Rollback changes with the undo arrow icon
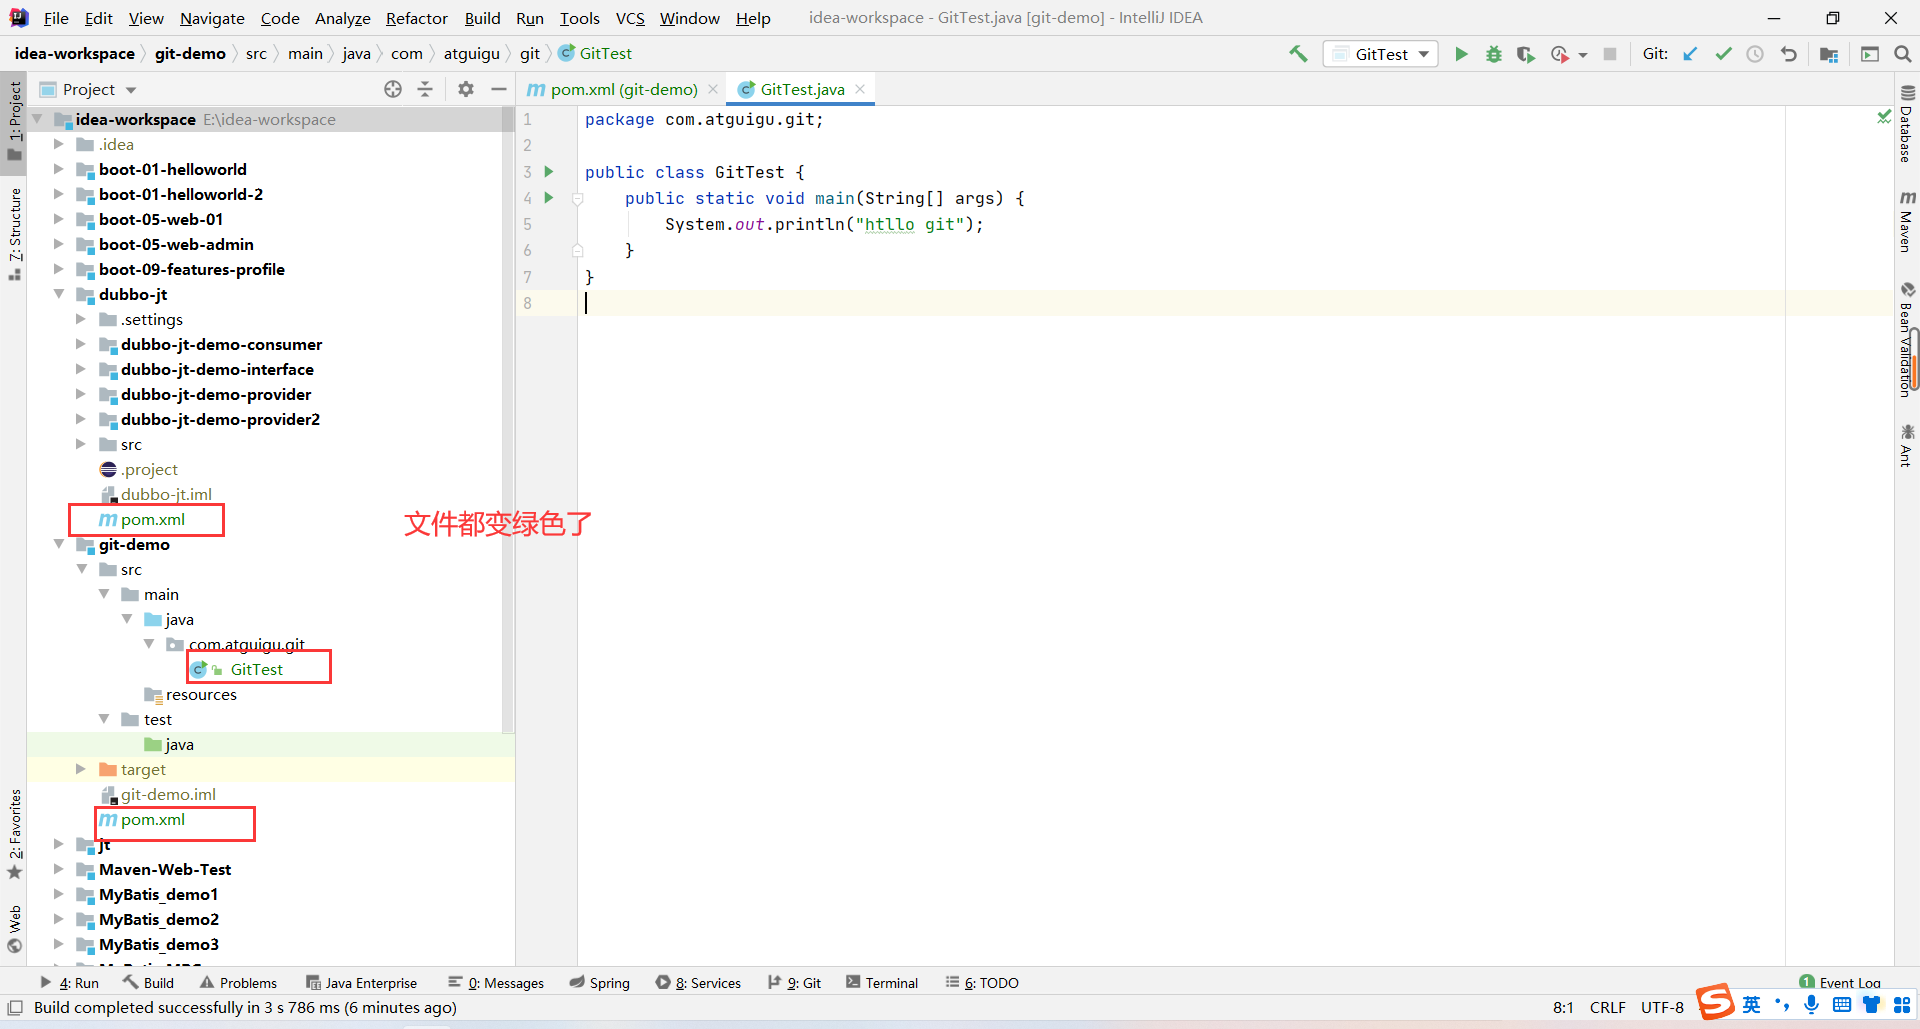Viewport: 1920px width, 1029px height. click(1788, 54)
